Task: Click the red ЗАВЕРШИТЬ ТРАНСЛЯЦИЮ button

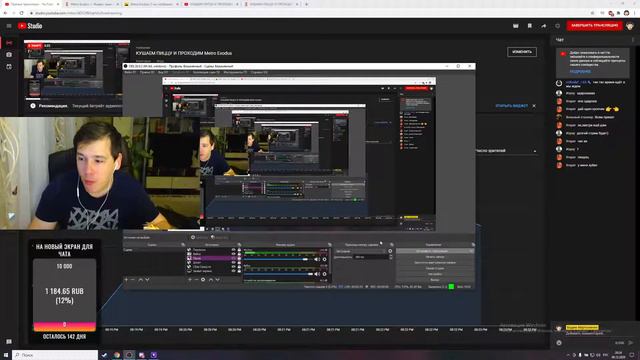Action: point(595,26)
